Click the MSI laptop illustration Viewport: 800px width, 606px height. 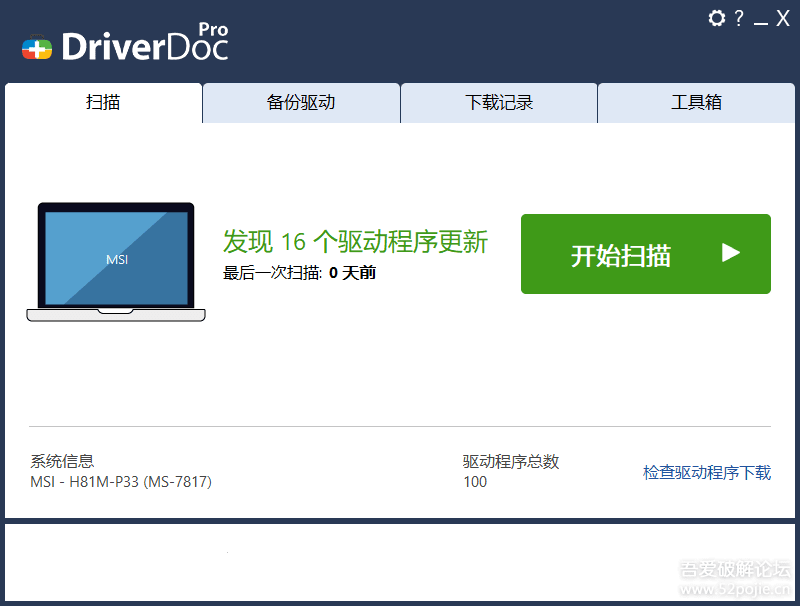pos(116,262)
